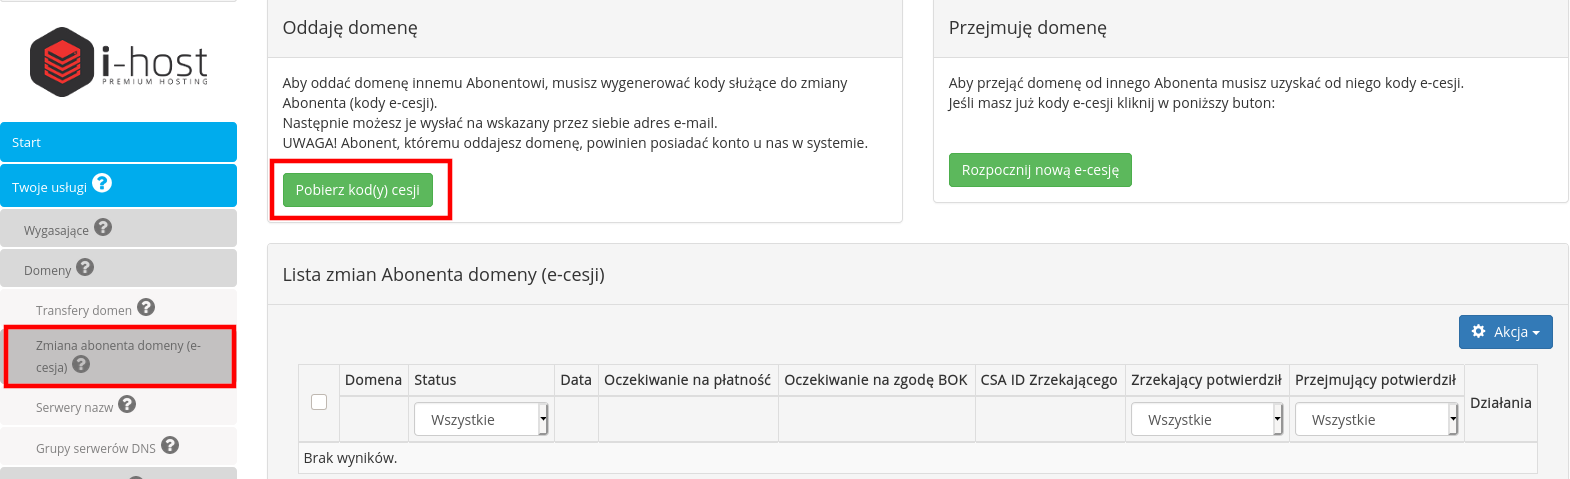Click Rozpocznij nową e-cesję button
Viewport: 1570px width, 479px height.
click(x=1040, y=170)
